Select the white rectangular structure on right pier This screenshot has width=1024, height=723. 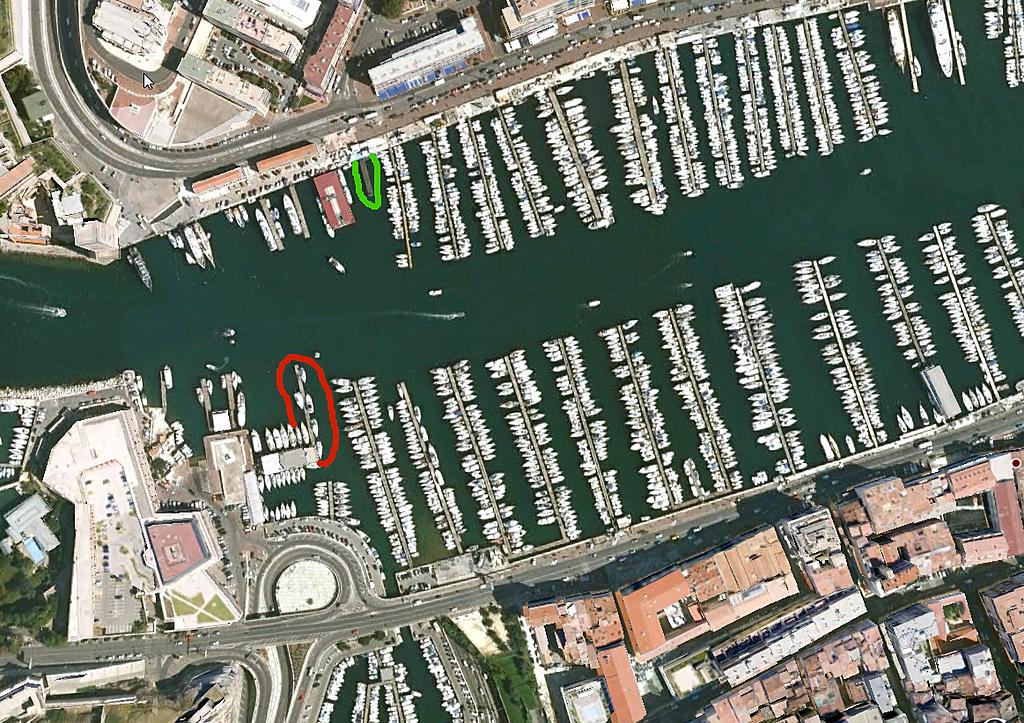coord(941,391)
